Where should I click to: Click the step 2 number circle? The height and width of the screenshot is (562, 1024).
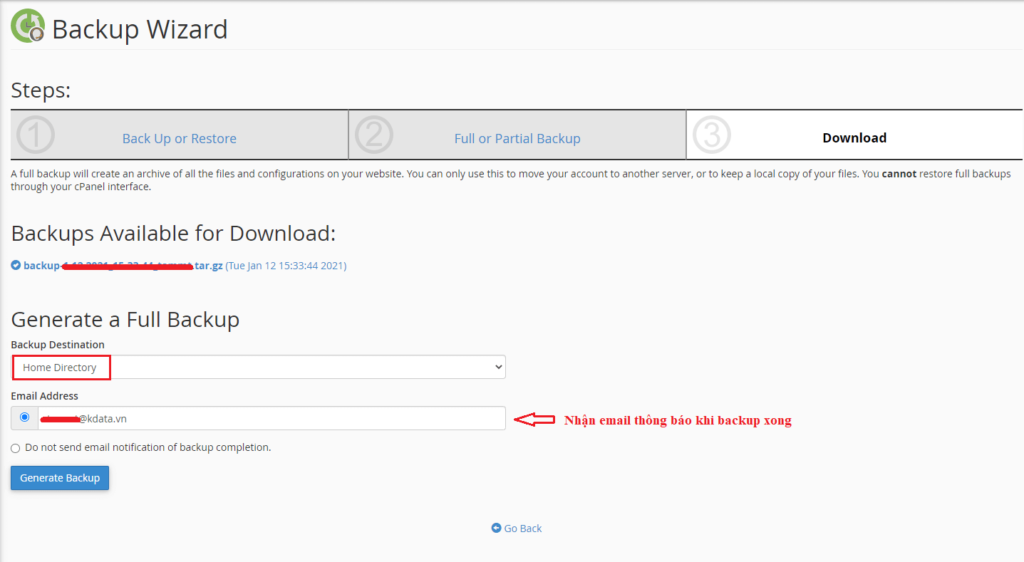[374, 135]
